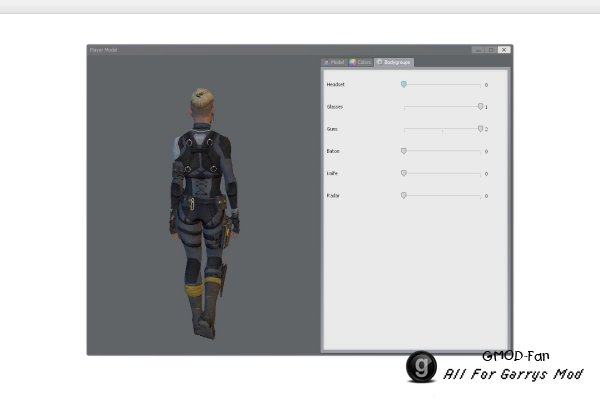The image size is (600, 400).
Task: Click the Headset value 0
Action: tap(486, 85)
